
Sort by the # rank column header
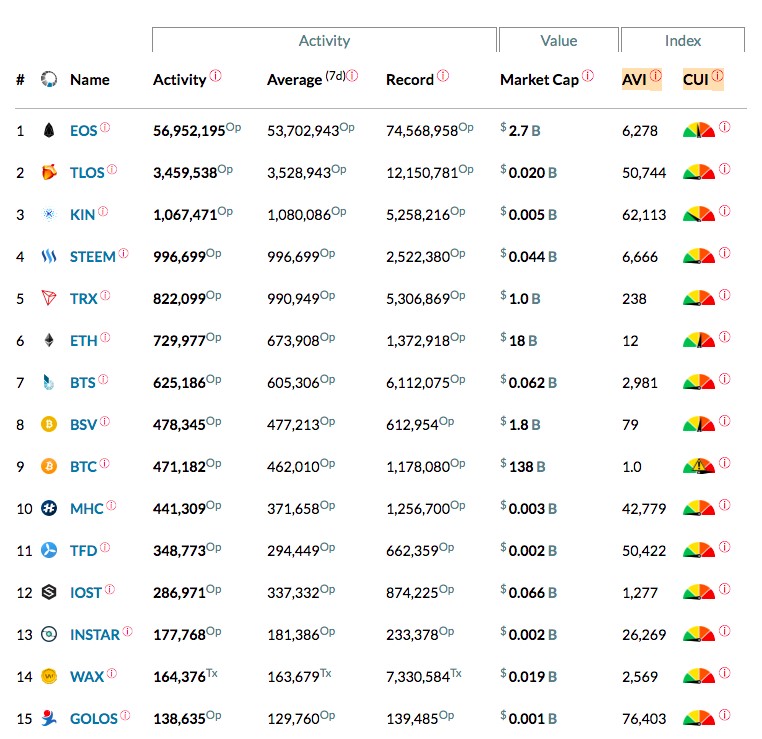20,79
